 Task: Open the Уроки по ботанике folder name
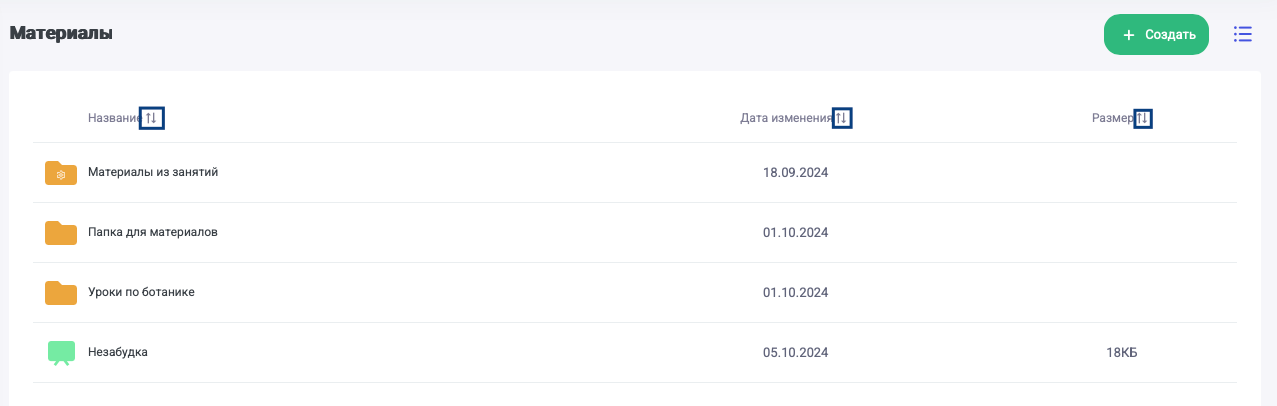coord(141,292)
